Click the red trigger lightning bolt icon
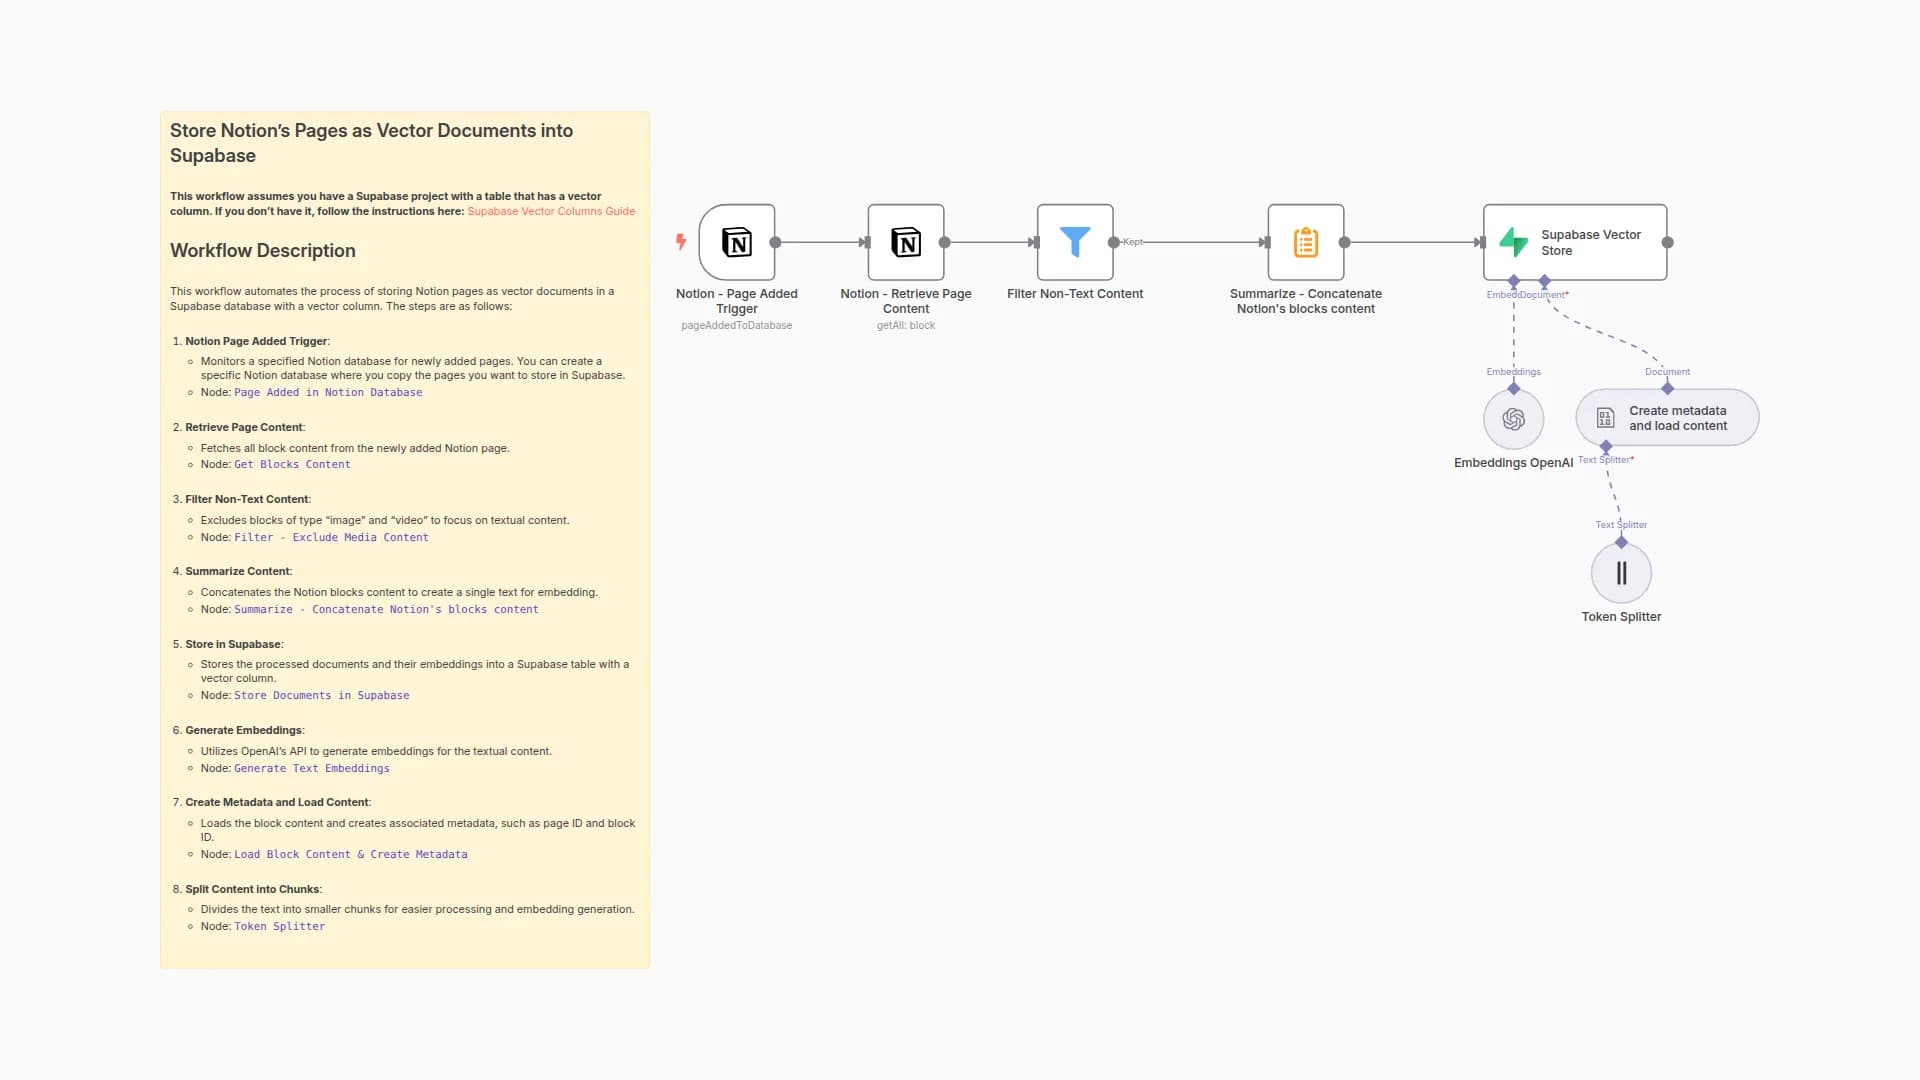 click(x=681, y=242)
